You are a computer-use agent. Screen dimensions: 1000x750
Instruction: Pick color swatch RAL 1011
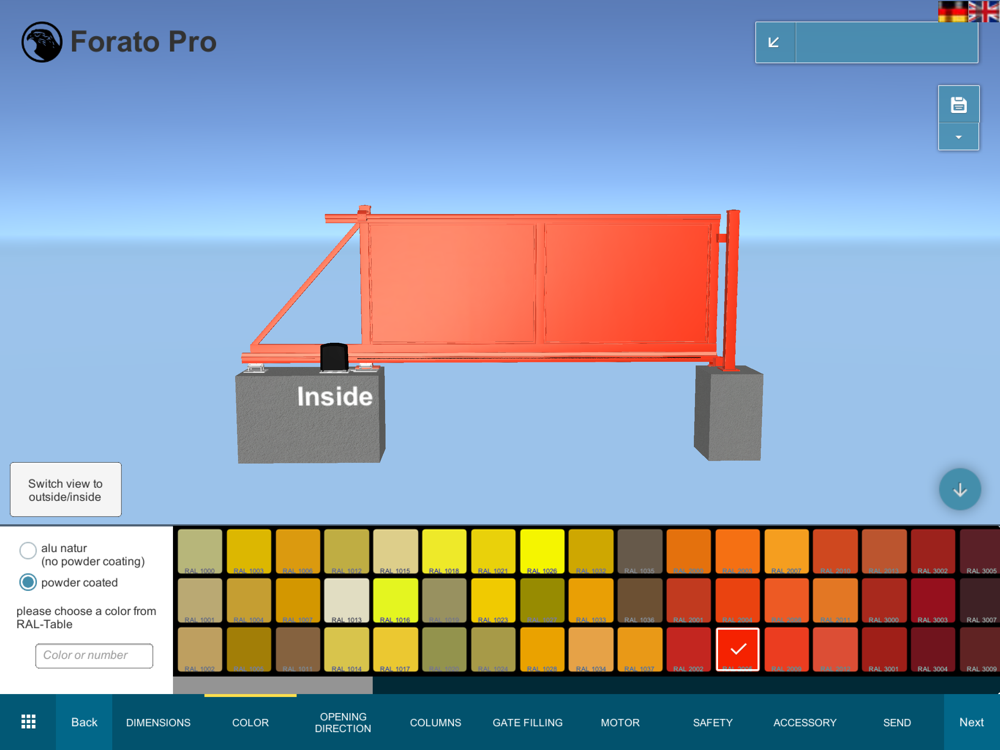298,649
